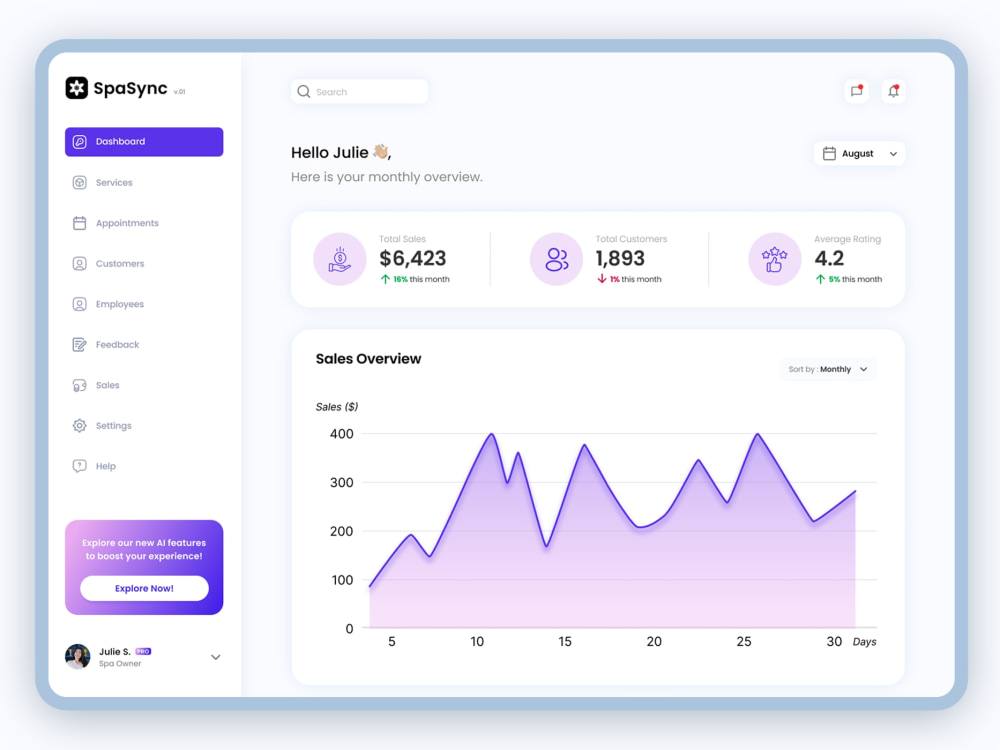
Task: Open Settings from the sidebar
Action: click(x=114, y=425)
